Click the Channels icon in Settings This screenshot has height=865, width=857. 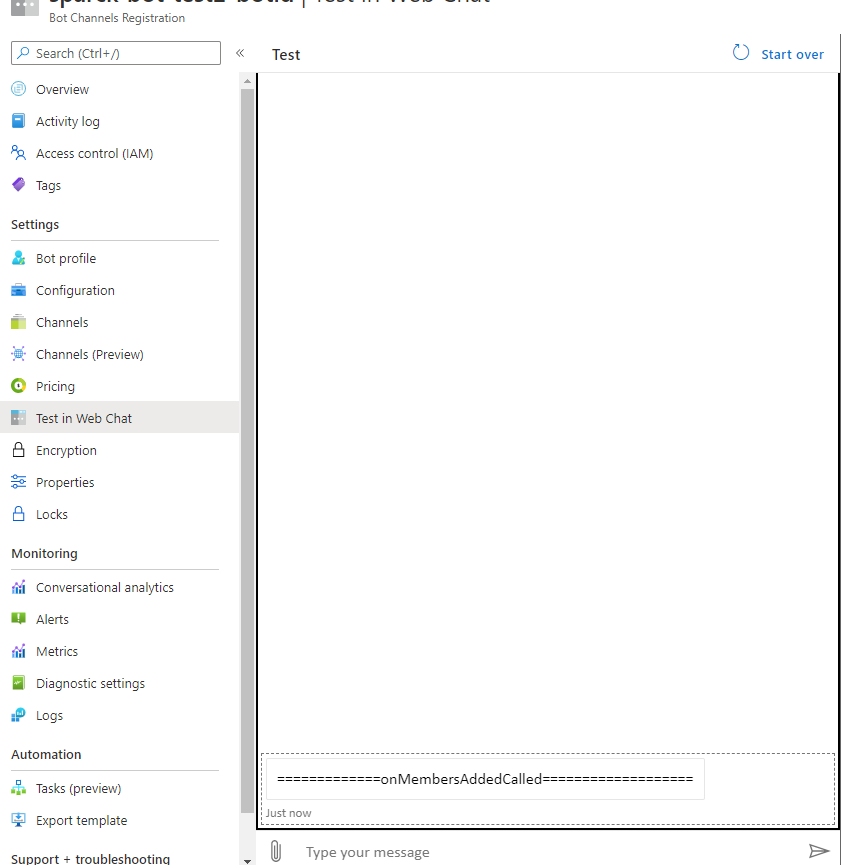click(x=19, y=322)
